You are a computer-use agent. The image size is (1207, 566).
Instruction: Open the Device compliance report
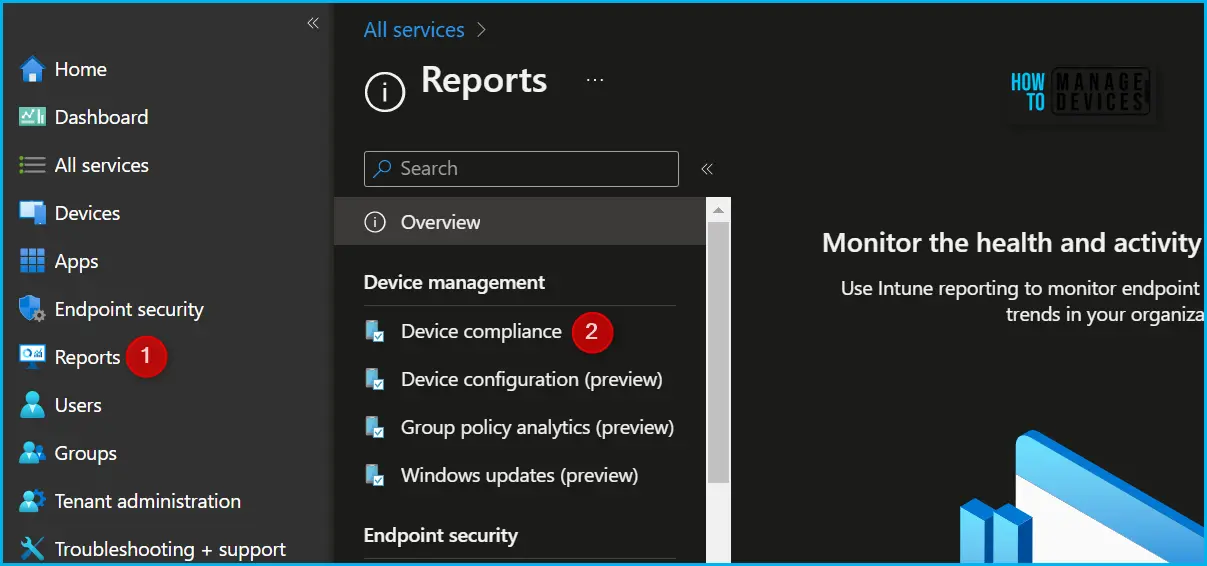point(481,331)
